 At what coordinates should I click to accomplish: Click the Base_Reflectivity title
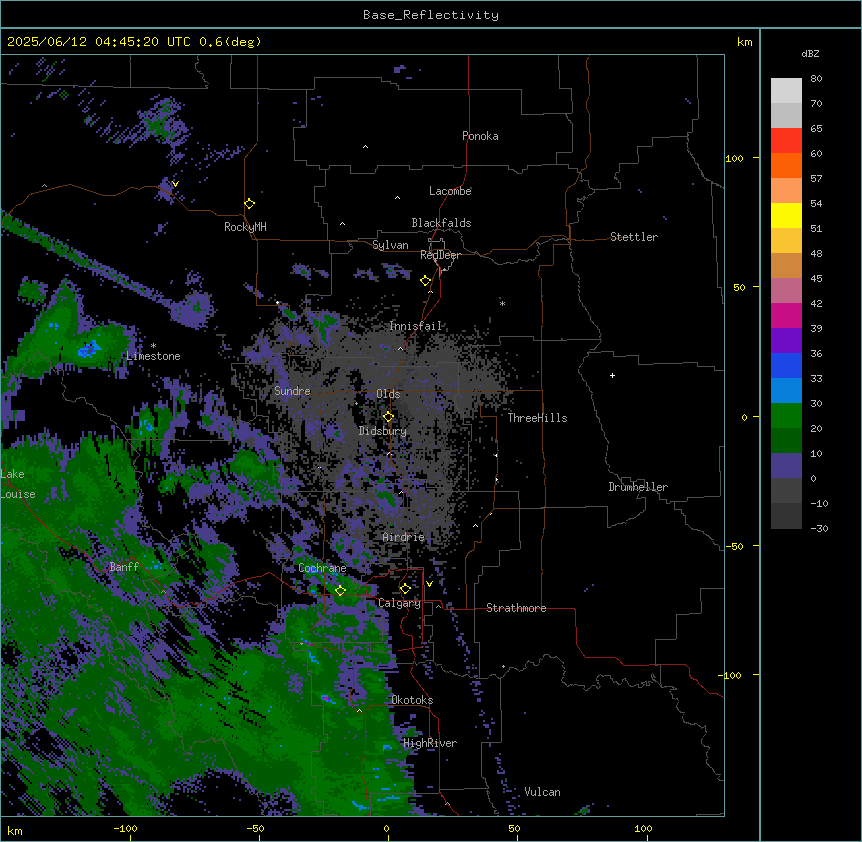pyautogui.click(x=431, y=15)
